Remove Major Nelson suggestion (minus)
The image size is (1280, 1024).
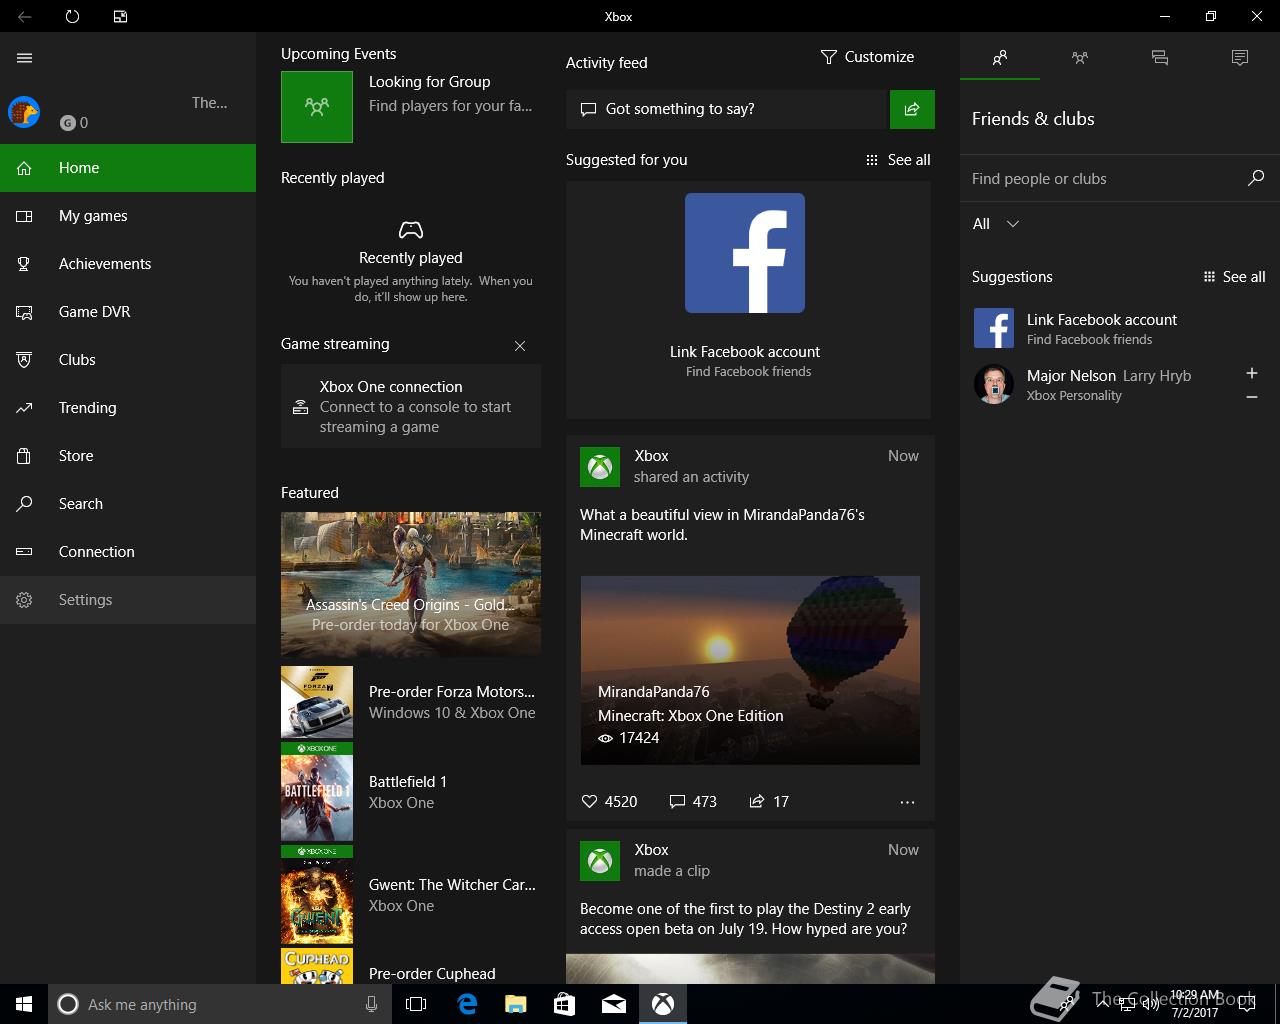point(1252,397)
